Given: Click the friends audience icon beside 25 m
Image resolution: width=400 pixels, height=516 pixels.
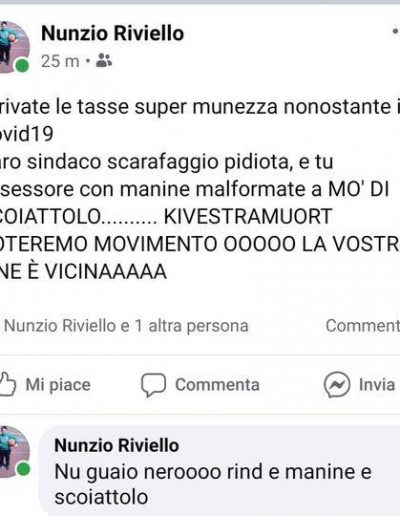Looking at the screenshot, I should [104, 60].
